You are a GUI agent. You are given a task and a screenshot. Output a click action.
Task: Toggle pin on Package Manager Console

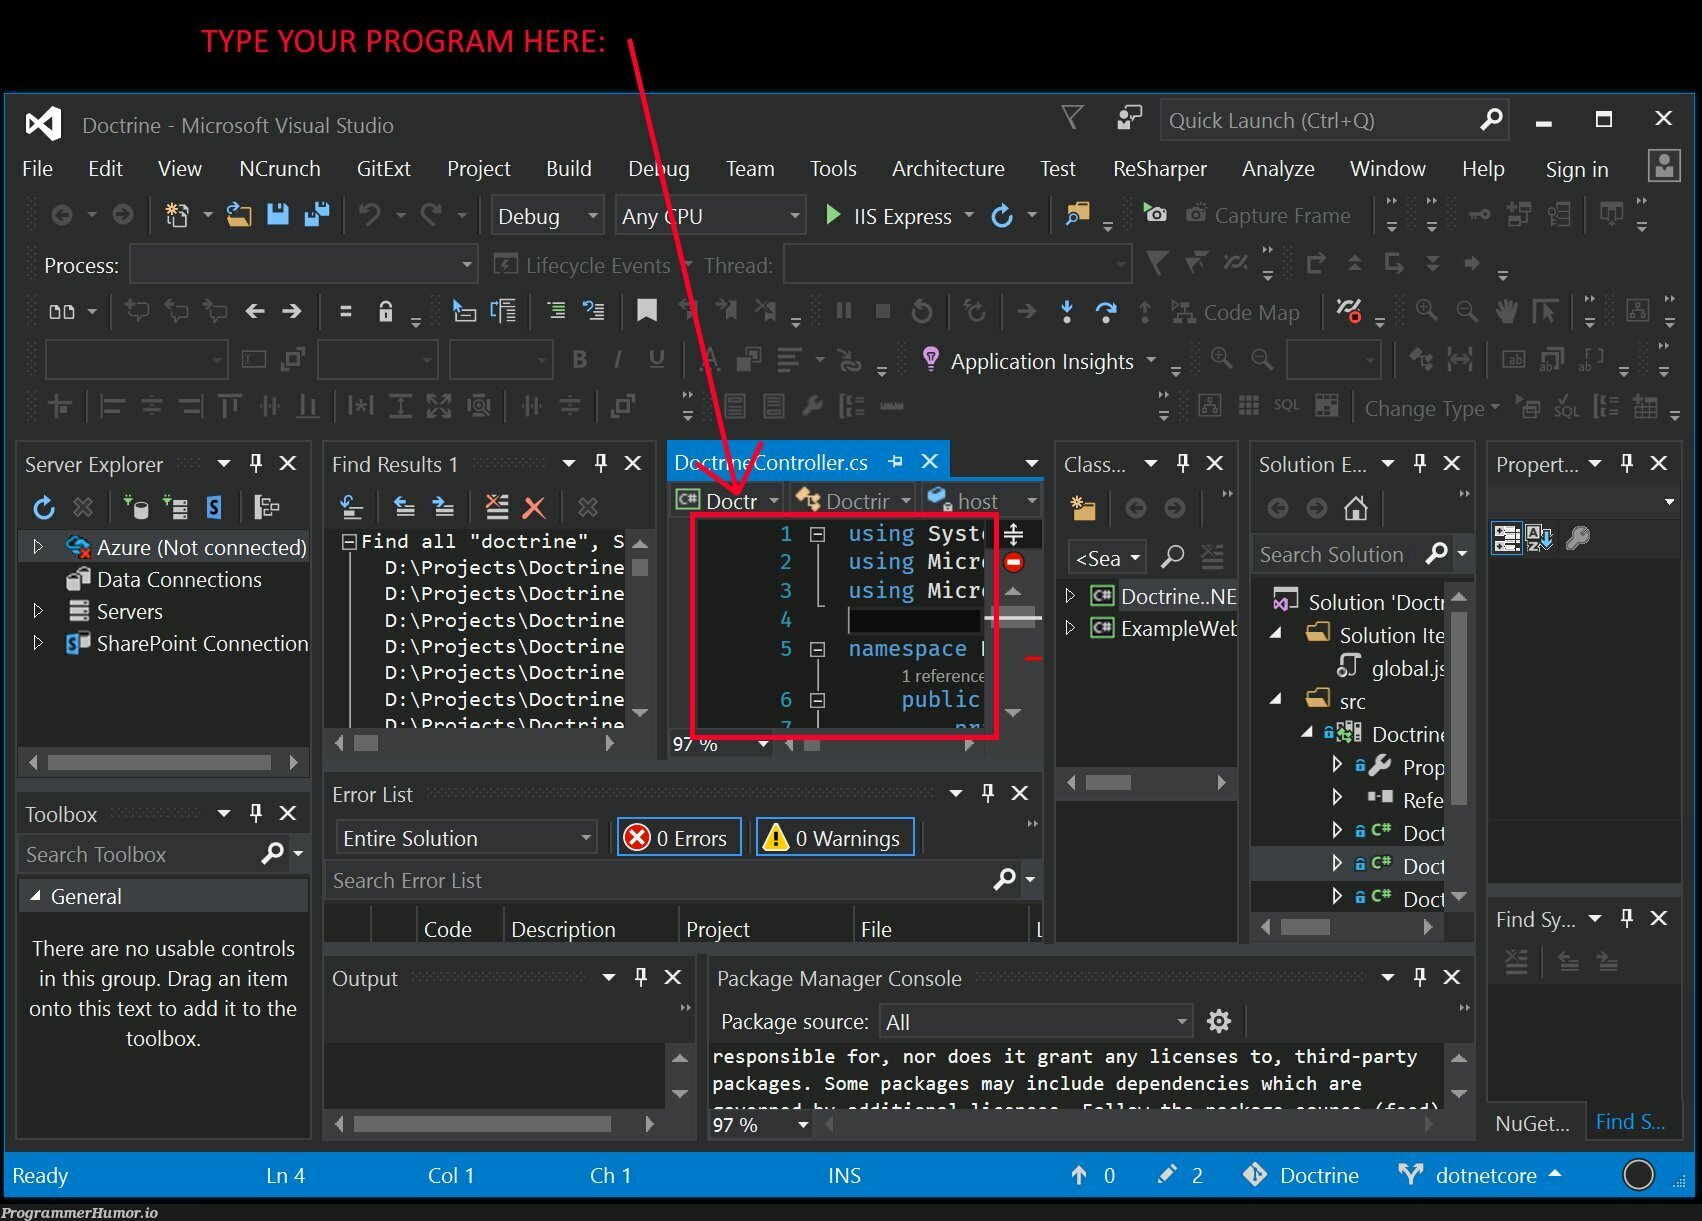click(x=1420, y=977)
